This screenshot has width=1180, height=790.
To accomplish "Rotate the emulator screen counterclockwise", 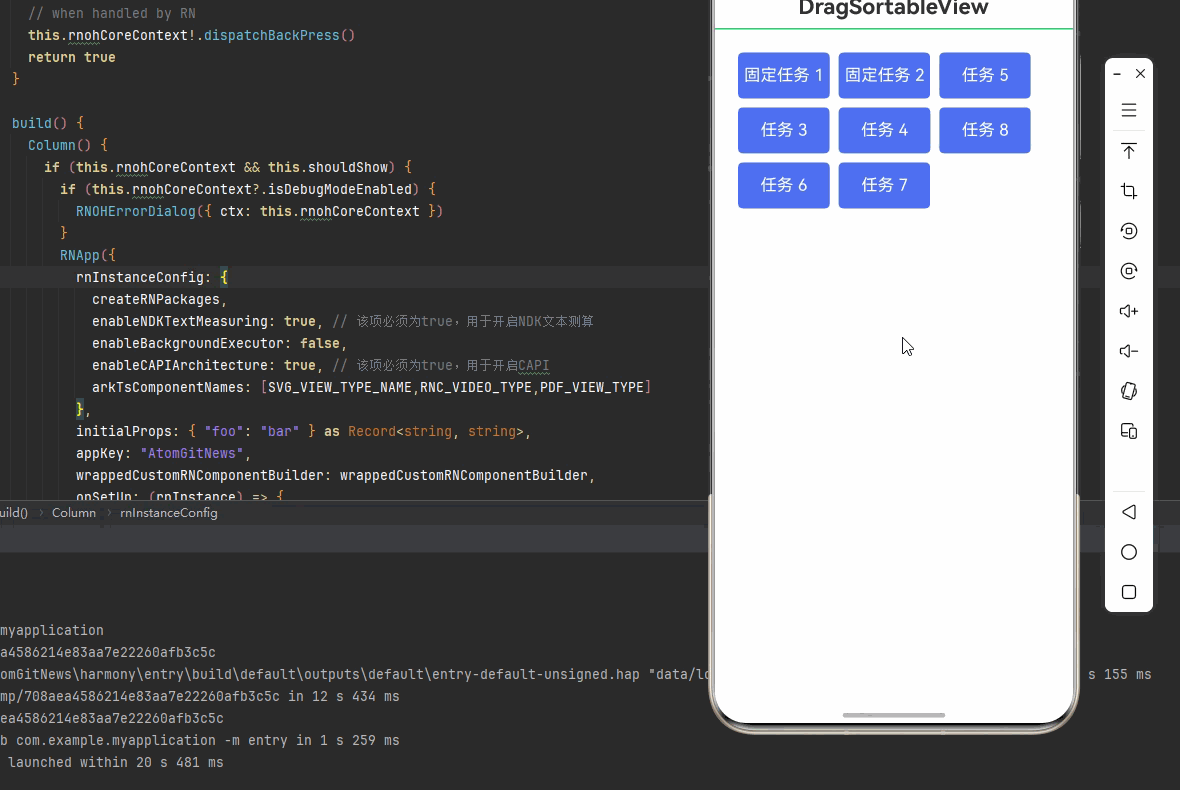I will click(1128, 231).
